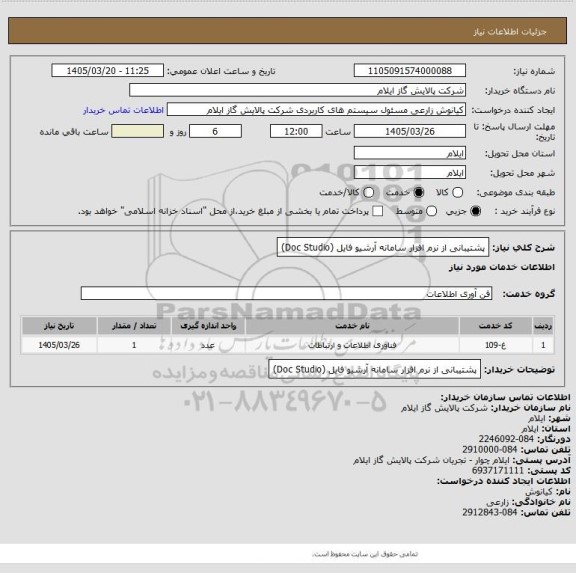576x573 pixels.
Task: Click the deadline time field 12:00
Action: point(296,131)
